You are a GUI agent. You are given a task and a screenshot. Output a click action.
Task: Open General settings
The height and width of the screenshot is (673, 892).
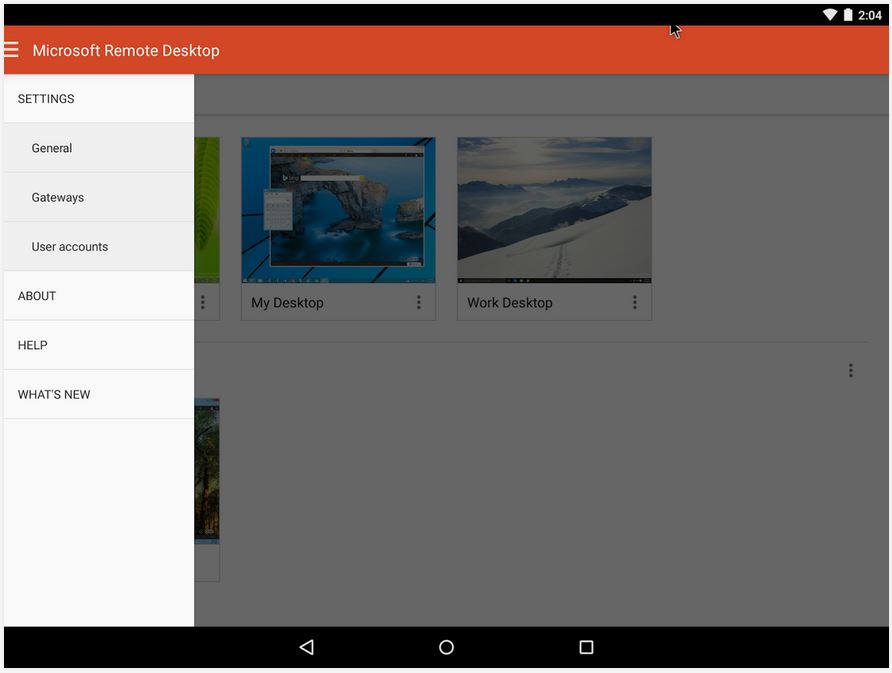(99, 148)
